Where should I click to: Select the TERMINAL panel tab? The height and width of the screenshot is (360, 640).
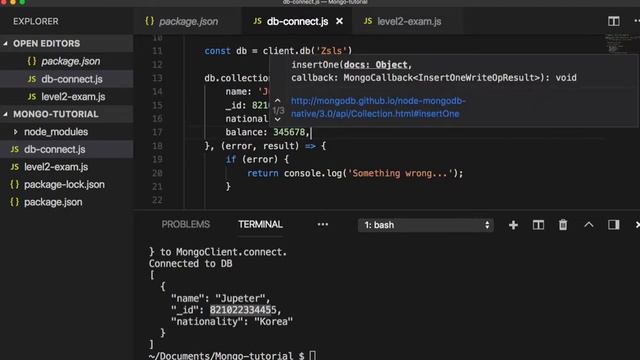coord(260,224)
